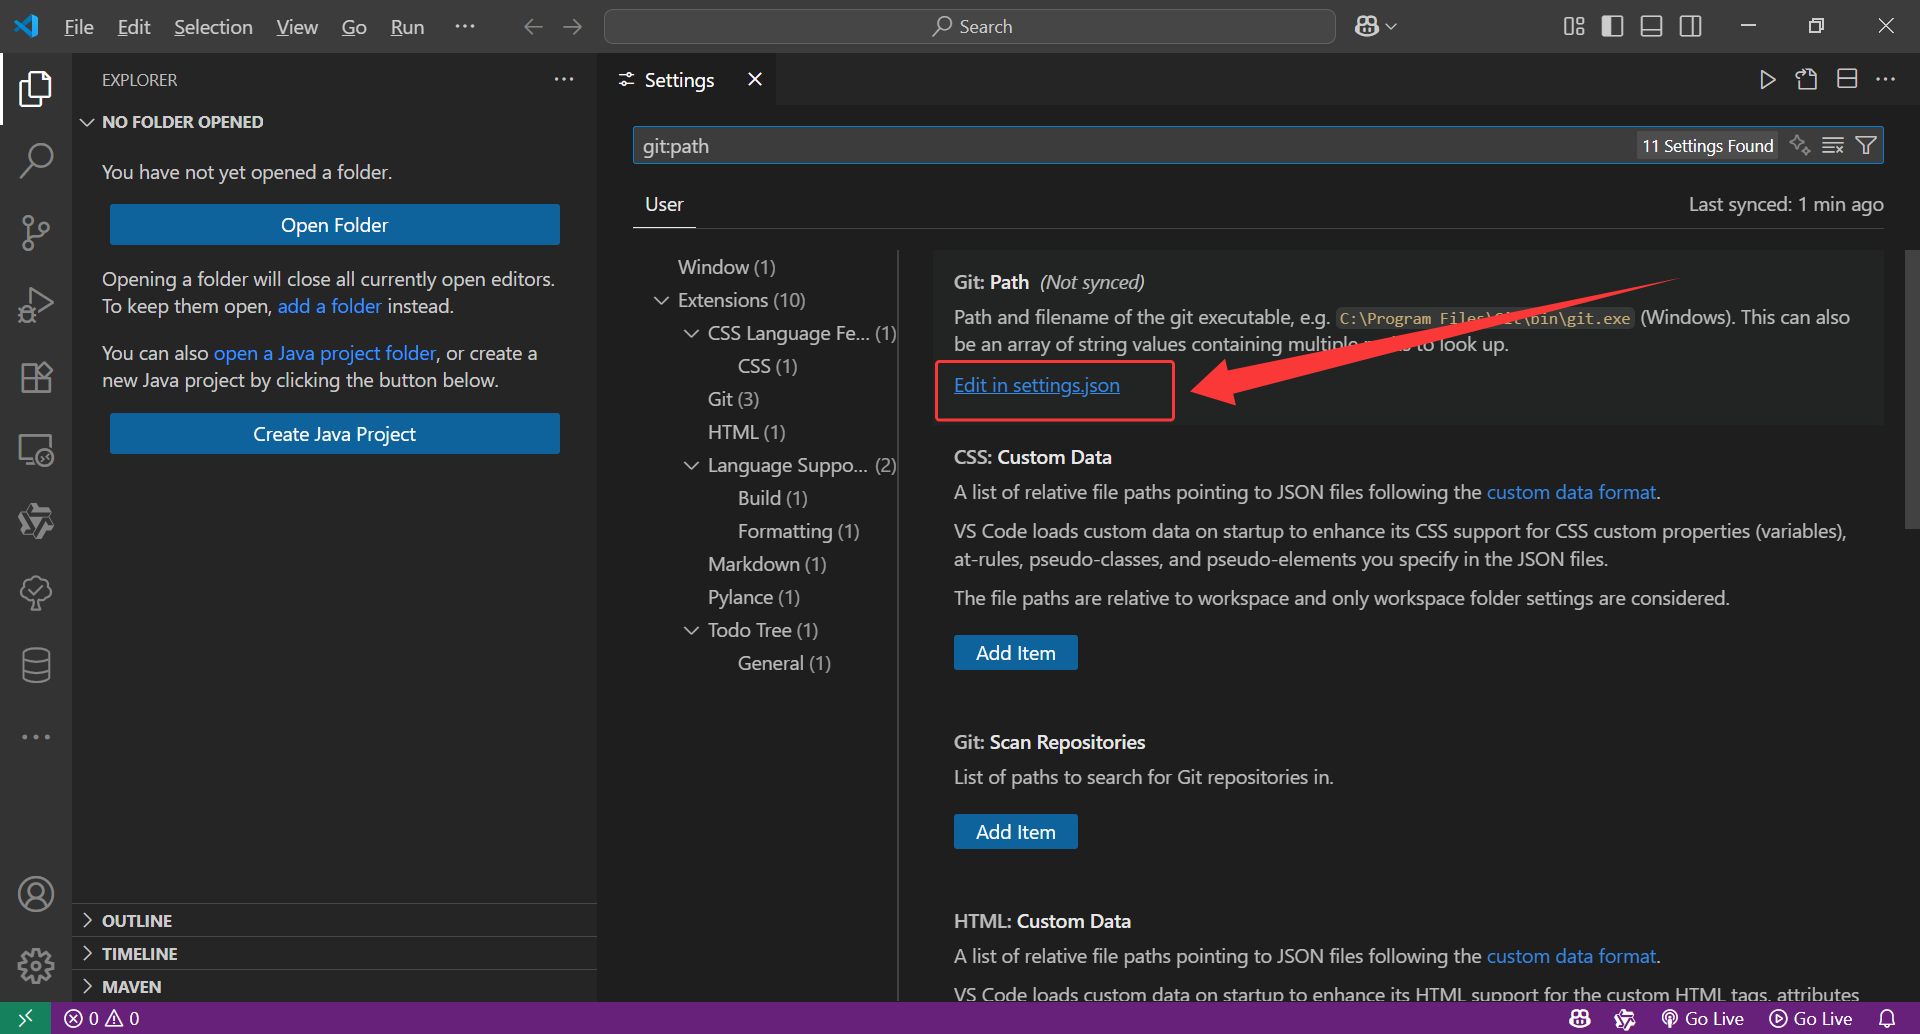Image resolution: width=1920 pixels, height=1034 pixels.
Task: Open the Manage gear icon
Action: click(36, 966)
